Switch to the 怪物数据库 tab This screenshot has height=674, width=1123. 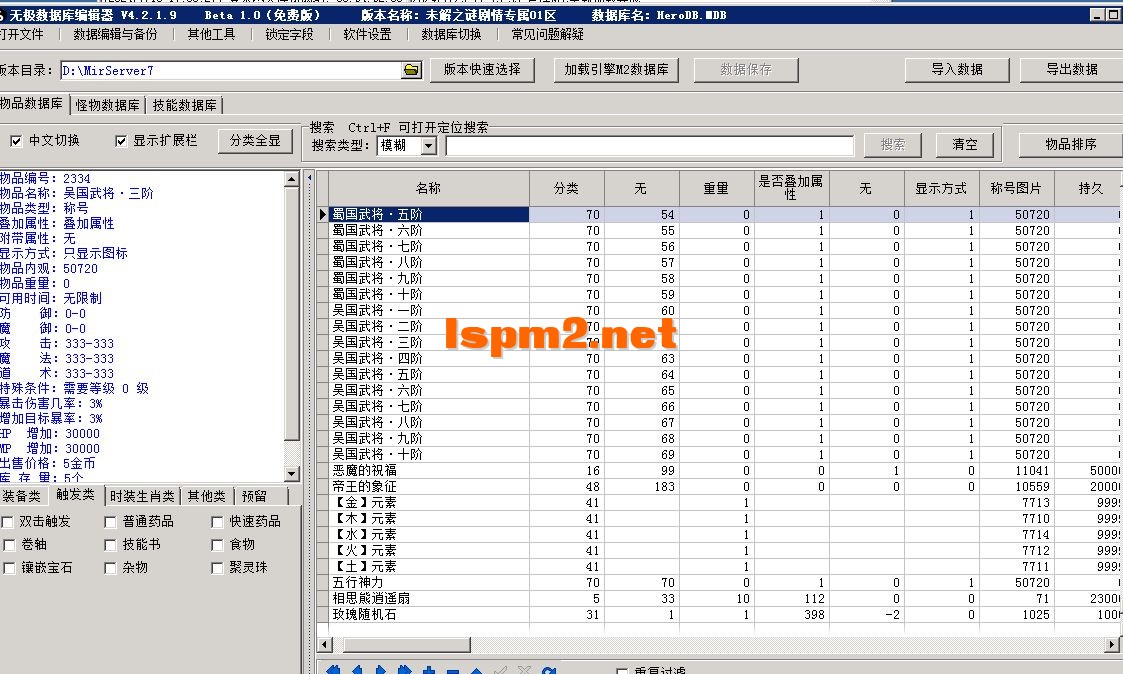coord(107,104)
